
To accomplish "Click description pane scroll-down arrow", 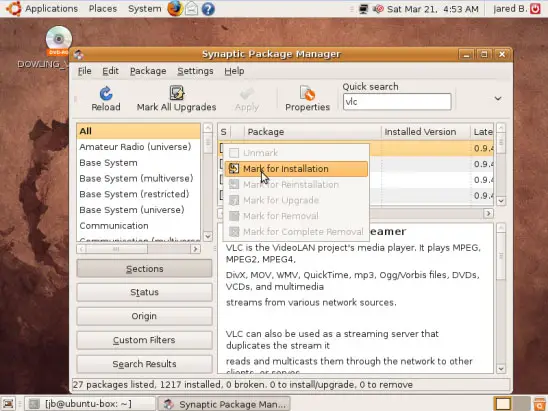I will point(501,369).
